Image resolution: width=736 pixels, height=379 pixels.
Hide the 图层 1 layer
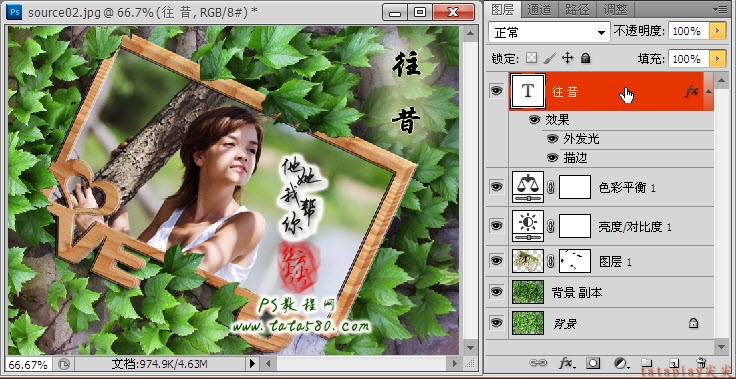496,262
